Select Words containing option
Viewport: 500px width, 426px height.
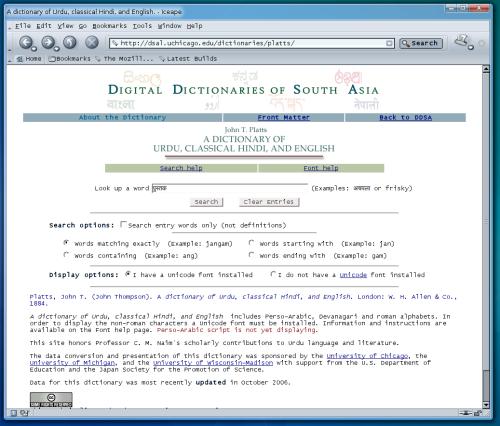[x=66, y=255]
